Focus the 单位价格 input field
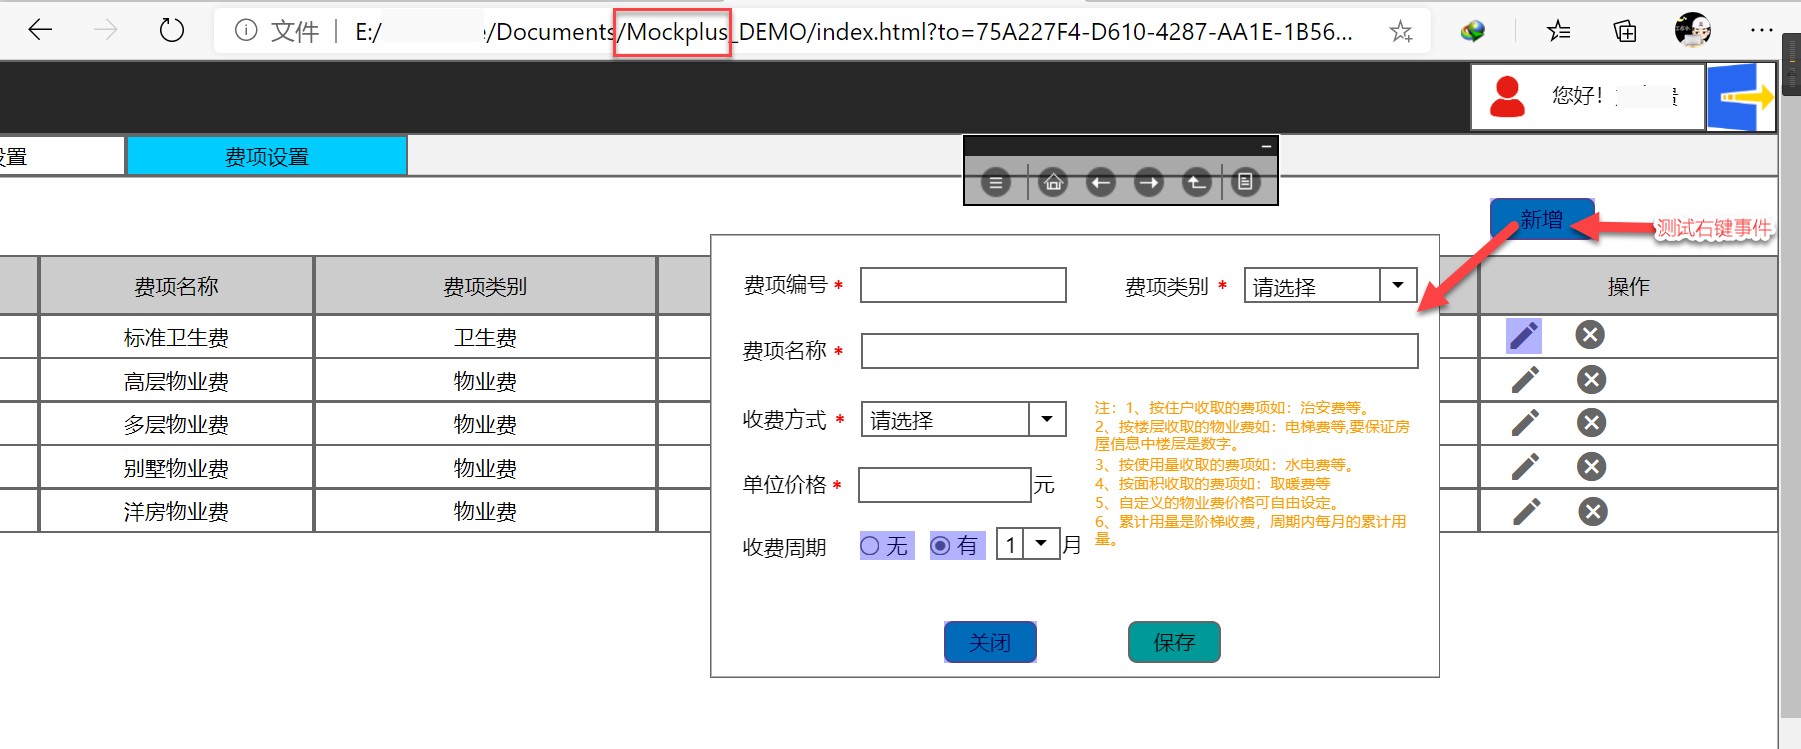This screenshot has height=749, width=1801. click(x=944, y=485)
